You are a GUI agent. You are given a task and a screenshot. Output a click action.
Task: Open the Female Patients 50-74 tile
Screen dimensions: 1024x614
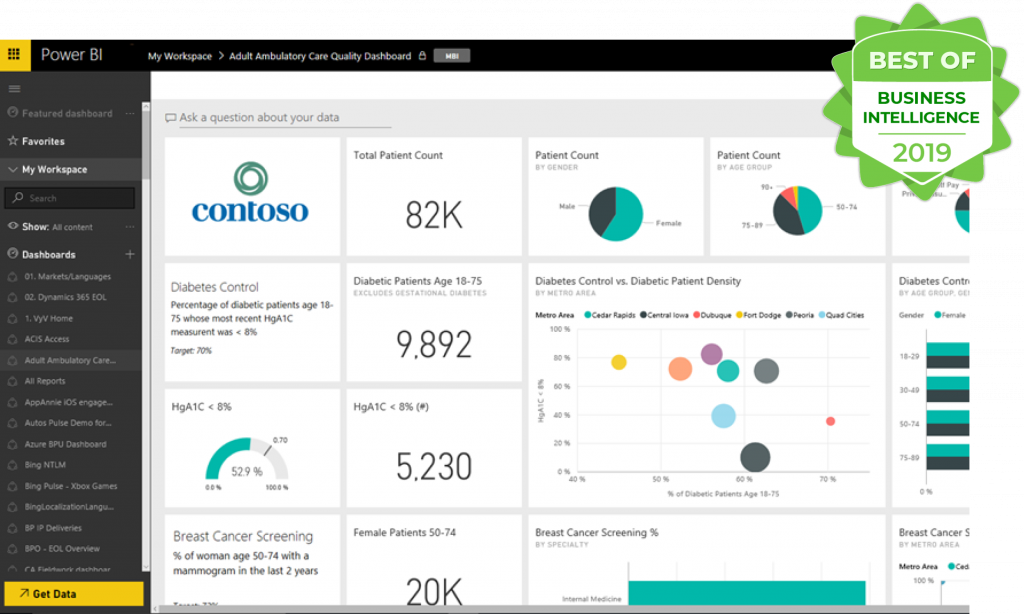434,560
